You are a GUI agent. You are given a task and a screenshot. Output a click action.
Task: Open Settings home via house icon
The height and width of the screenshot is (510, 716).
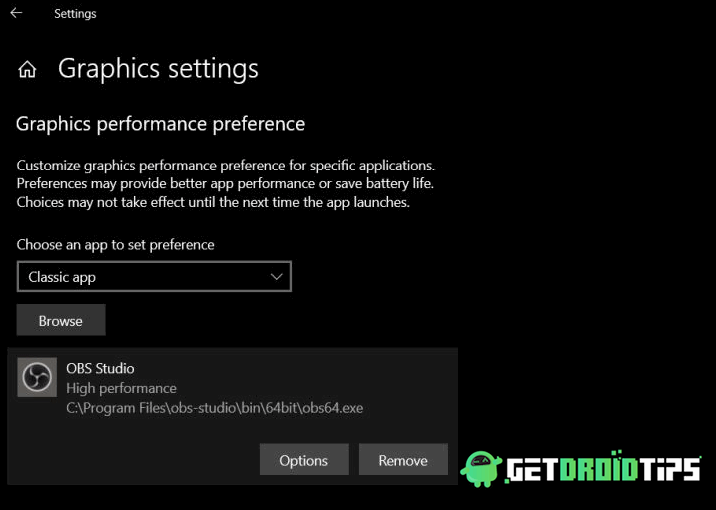tap(27, 69)
